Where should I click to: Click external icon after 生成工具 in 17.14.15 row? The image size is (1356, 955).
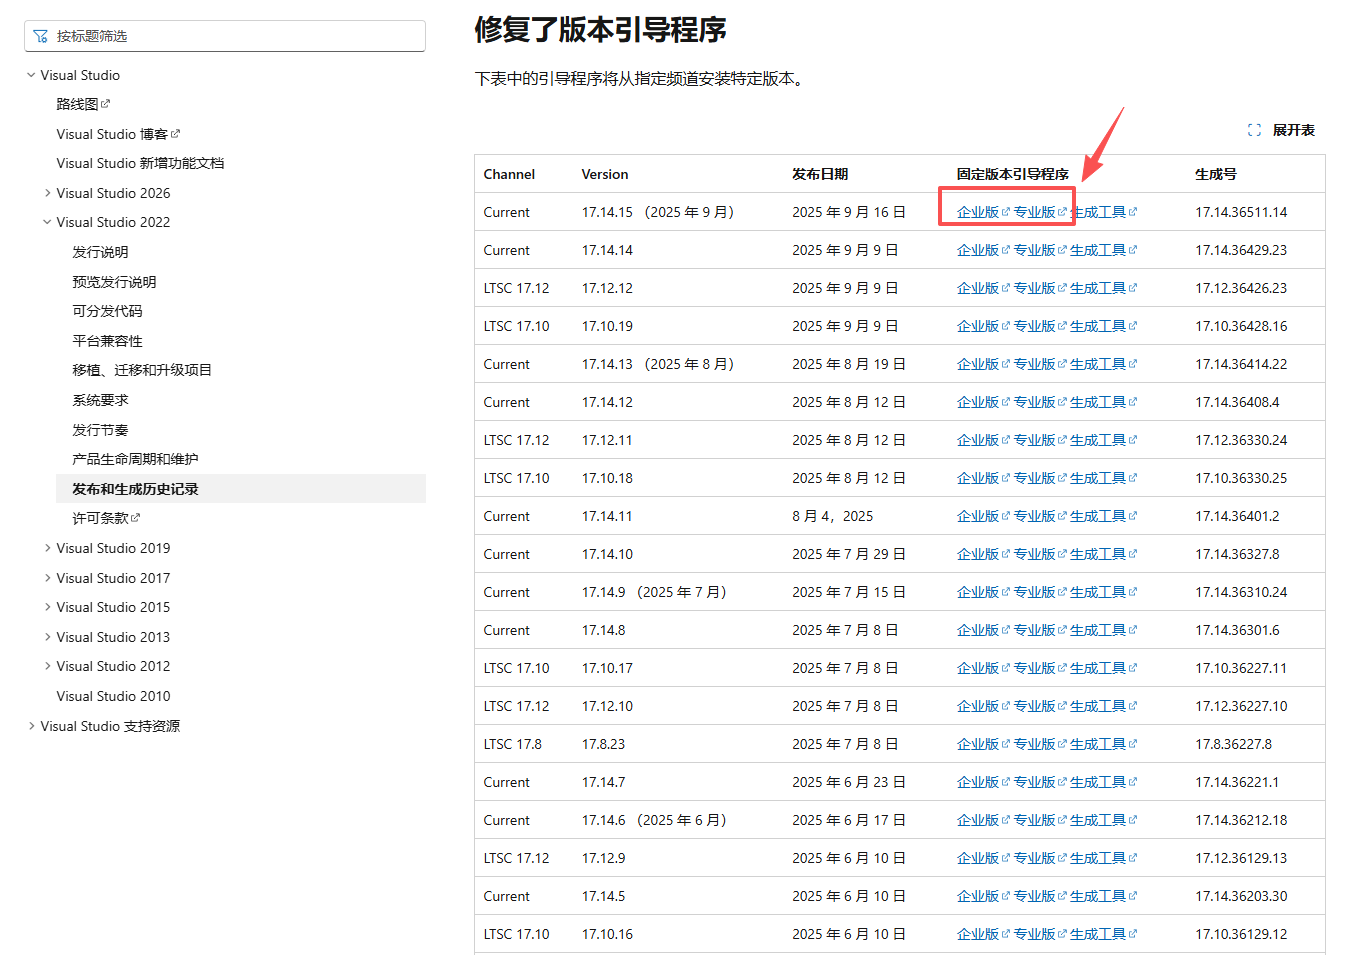pos(1133,212)
